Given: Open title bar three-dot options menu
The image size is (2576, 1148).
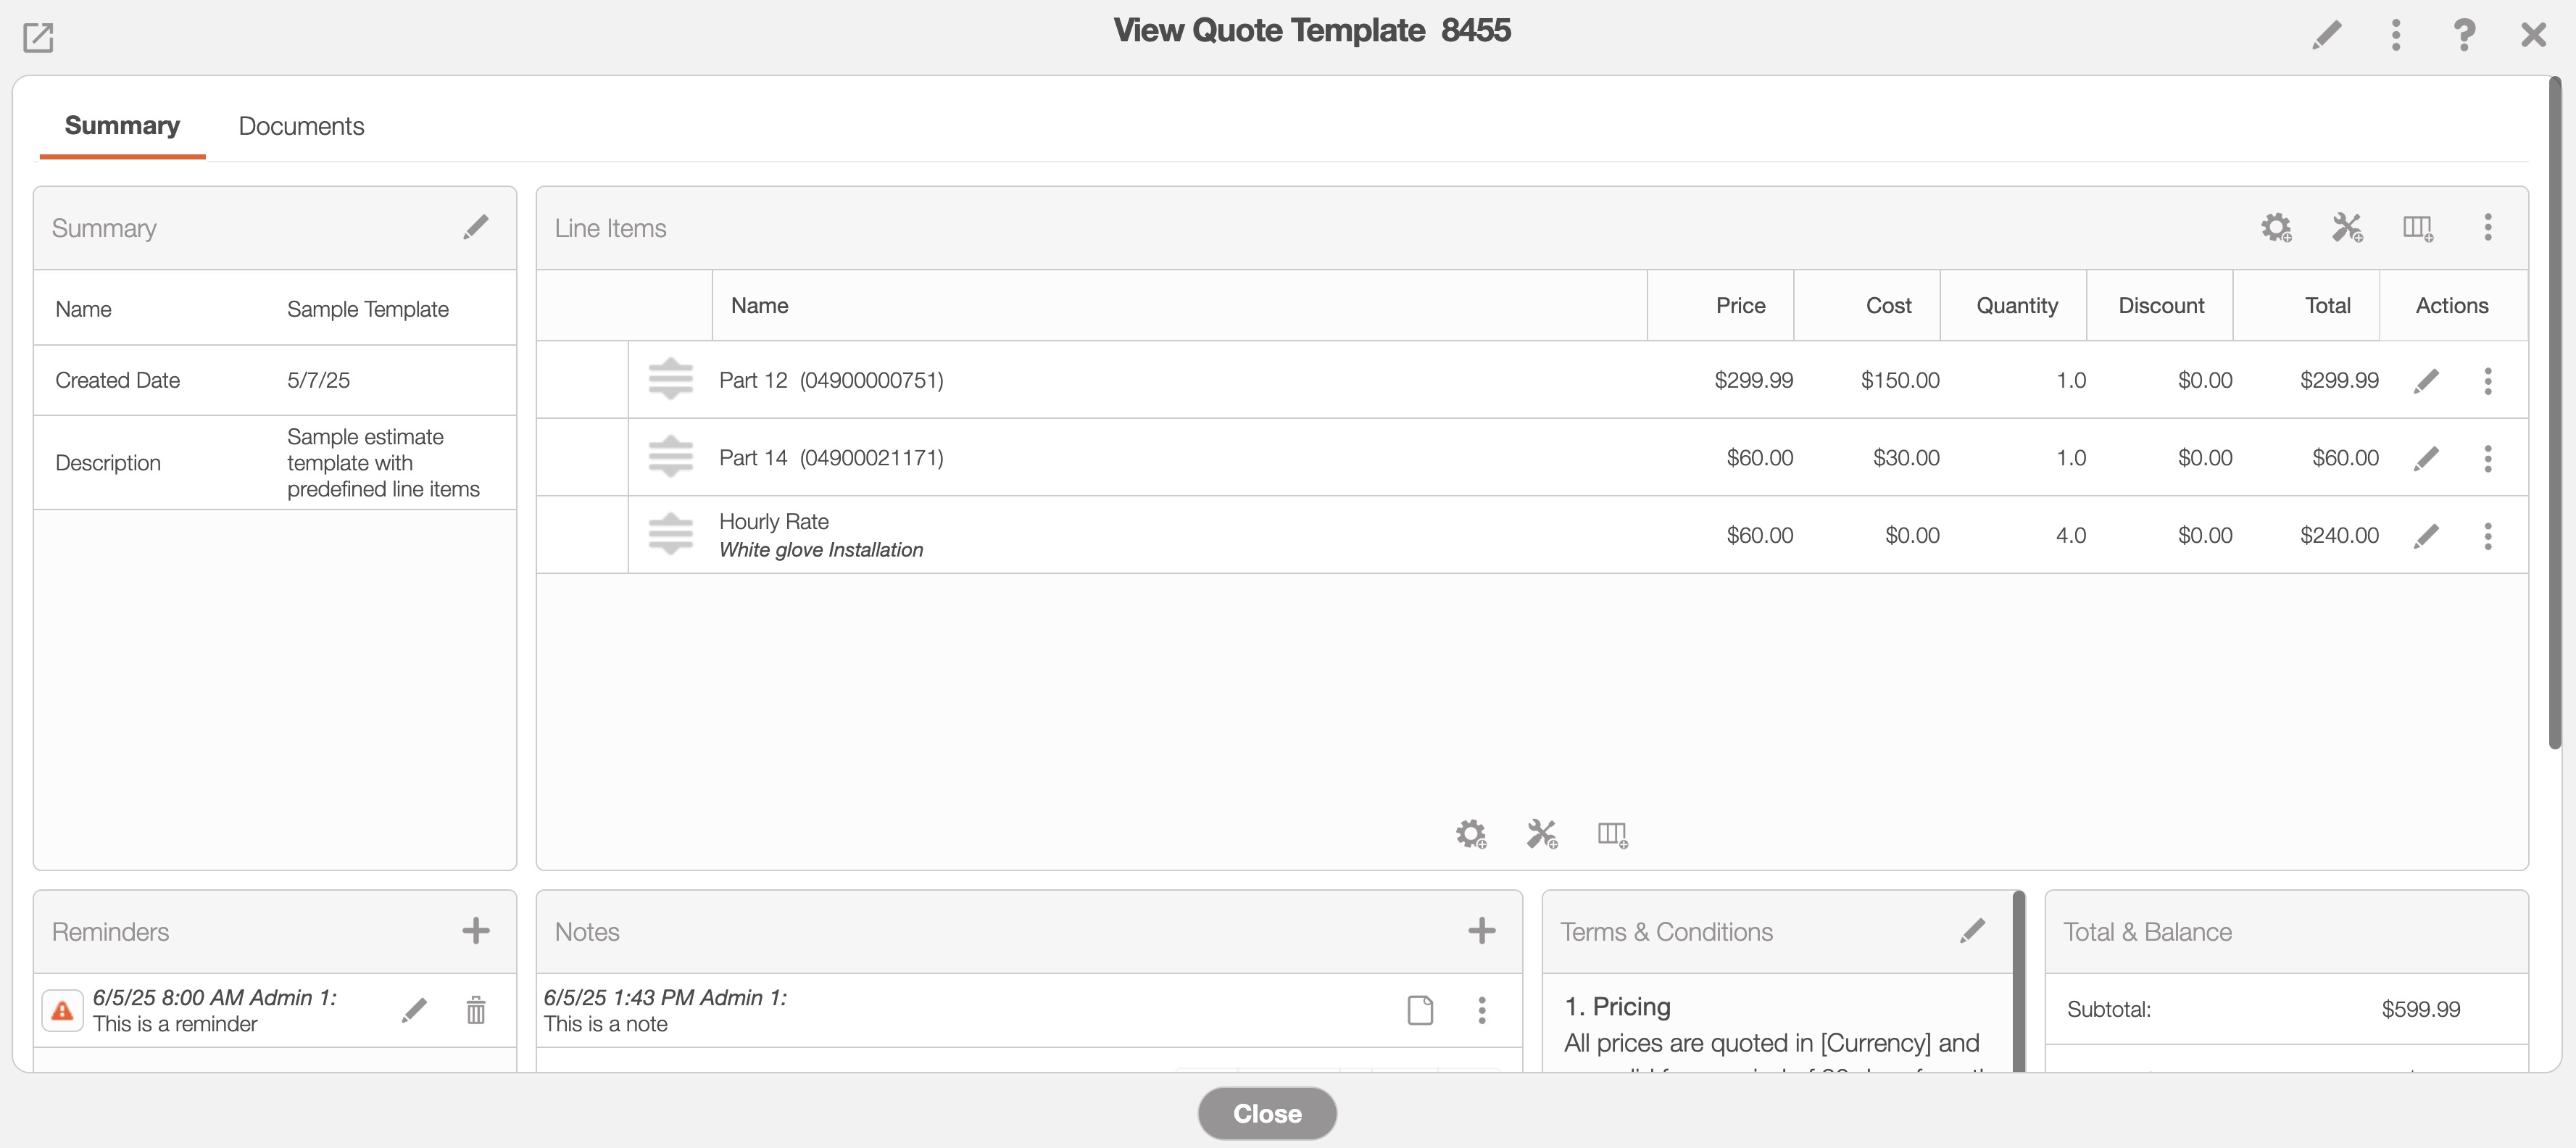Looking at the screenshot, I should coord(2395,35).
